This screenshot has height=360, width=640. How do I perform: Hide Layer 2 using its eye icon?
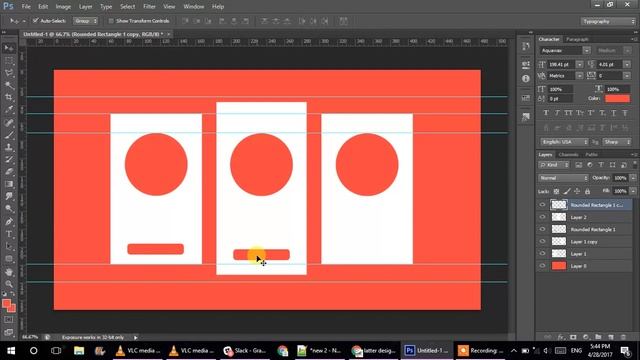542,217
